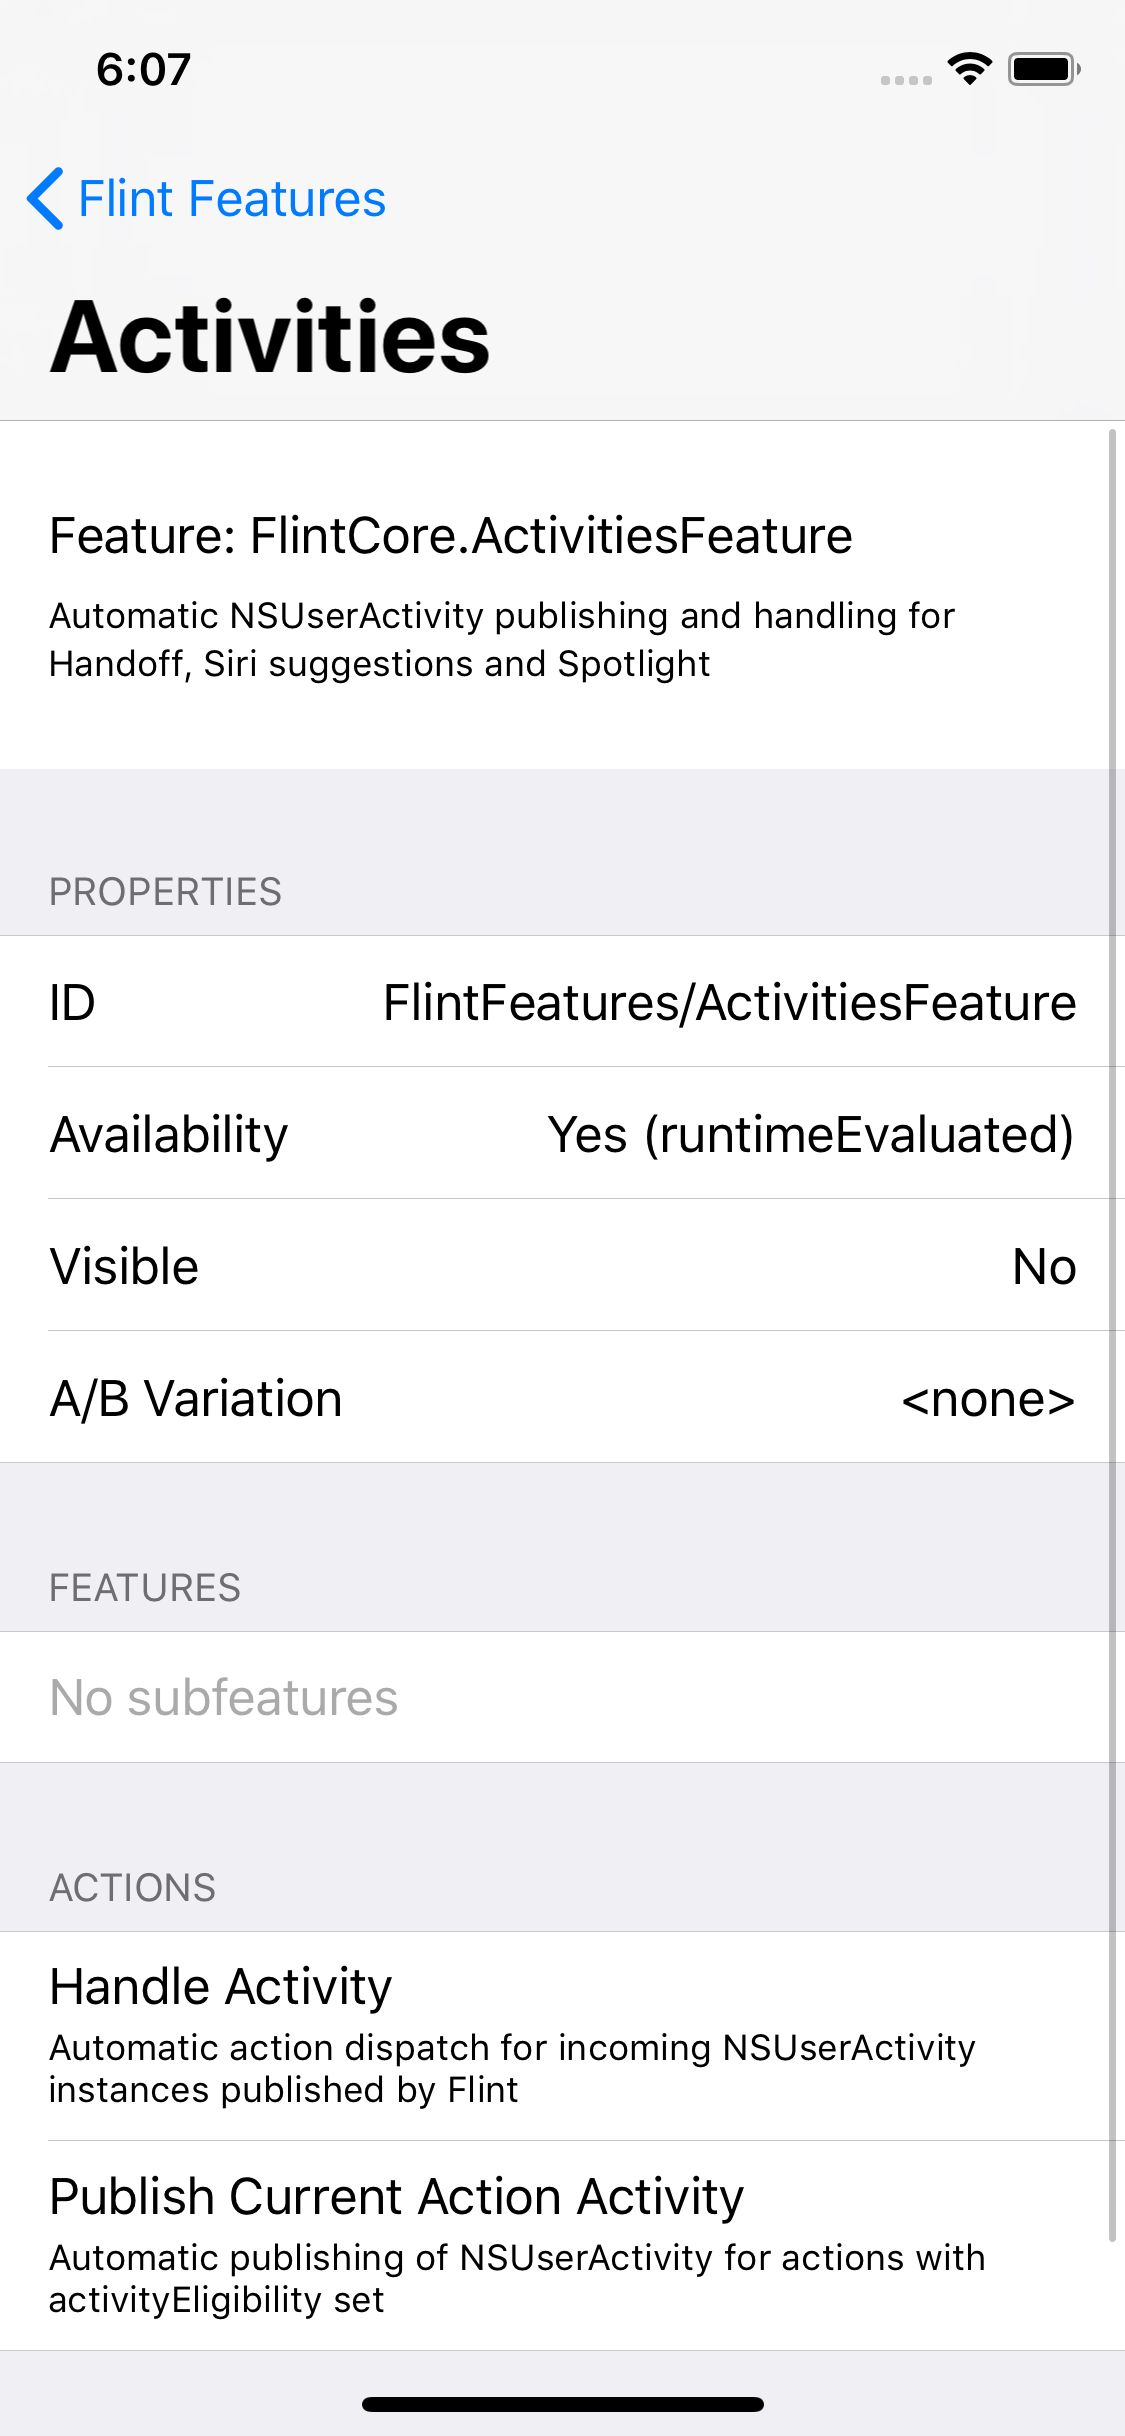The width and height of the screenshot is (1125, 2436).
Task: Tap the home indicator bar
Action: point(562,2404)
